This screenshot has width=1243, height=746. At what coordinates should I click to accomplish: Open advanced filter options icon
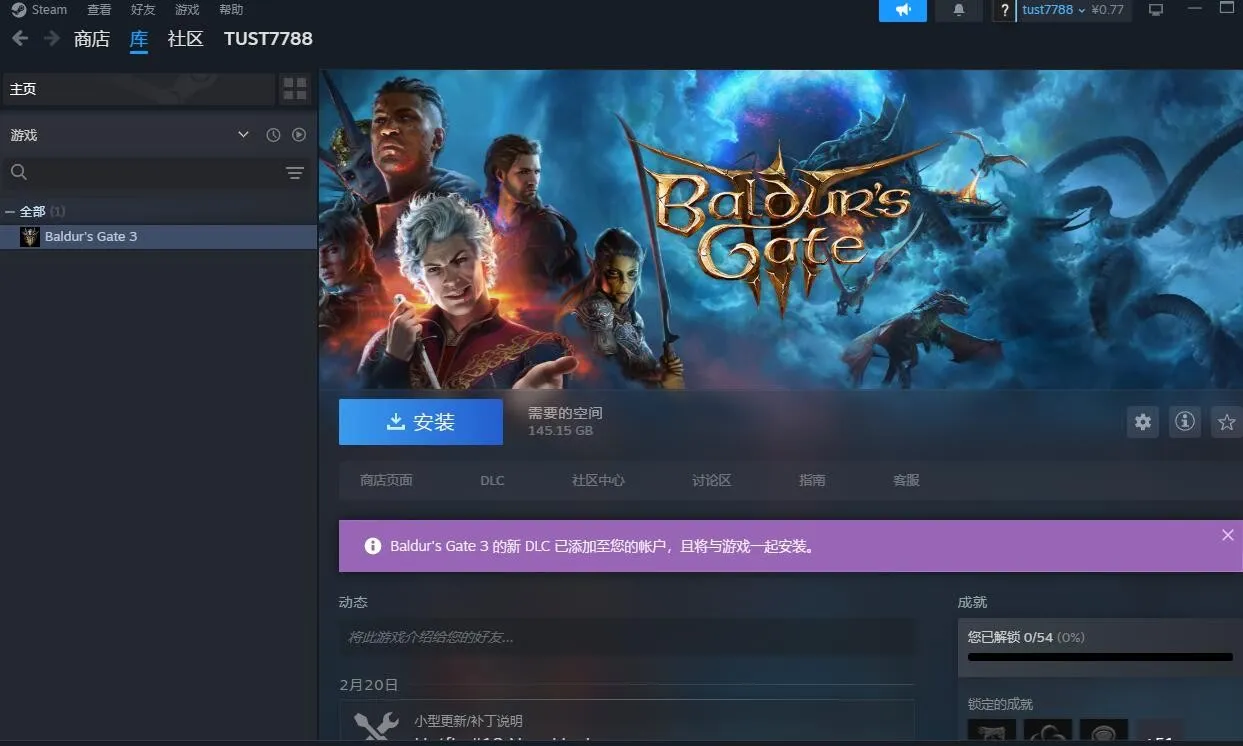pos(295,173)
